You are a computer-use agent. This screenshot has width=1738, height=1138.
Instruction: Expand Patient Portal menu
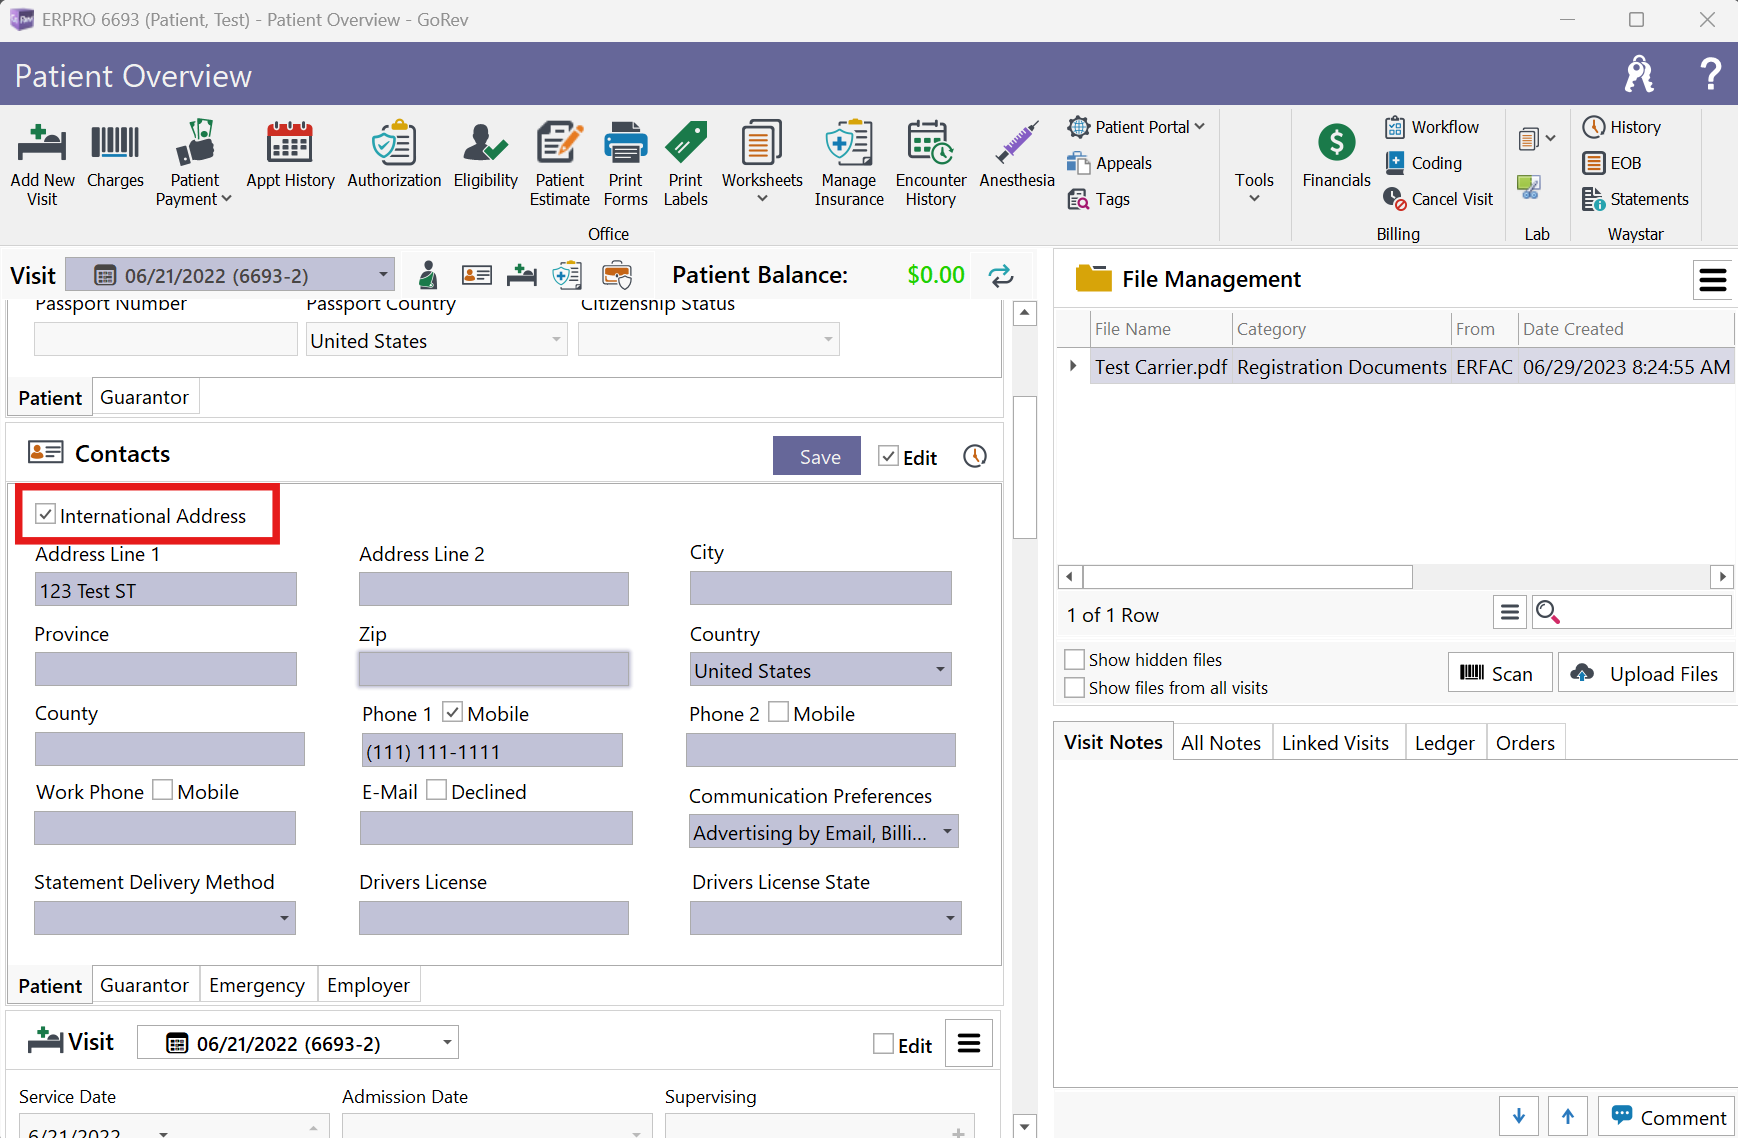[1136, 127]
